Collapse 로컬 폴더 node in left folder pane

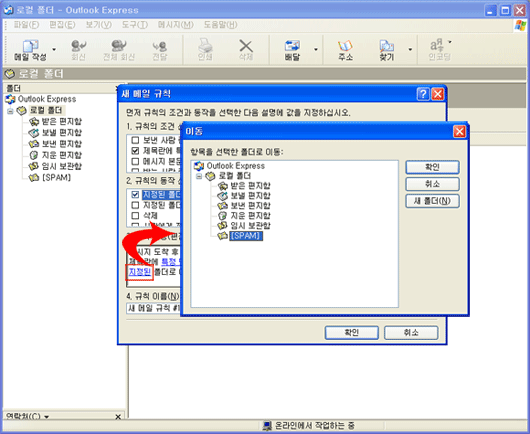tap(10, 111)
